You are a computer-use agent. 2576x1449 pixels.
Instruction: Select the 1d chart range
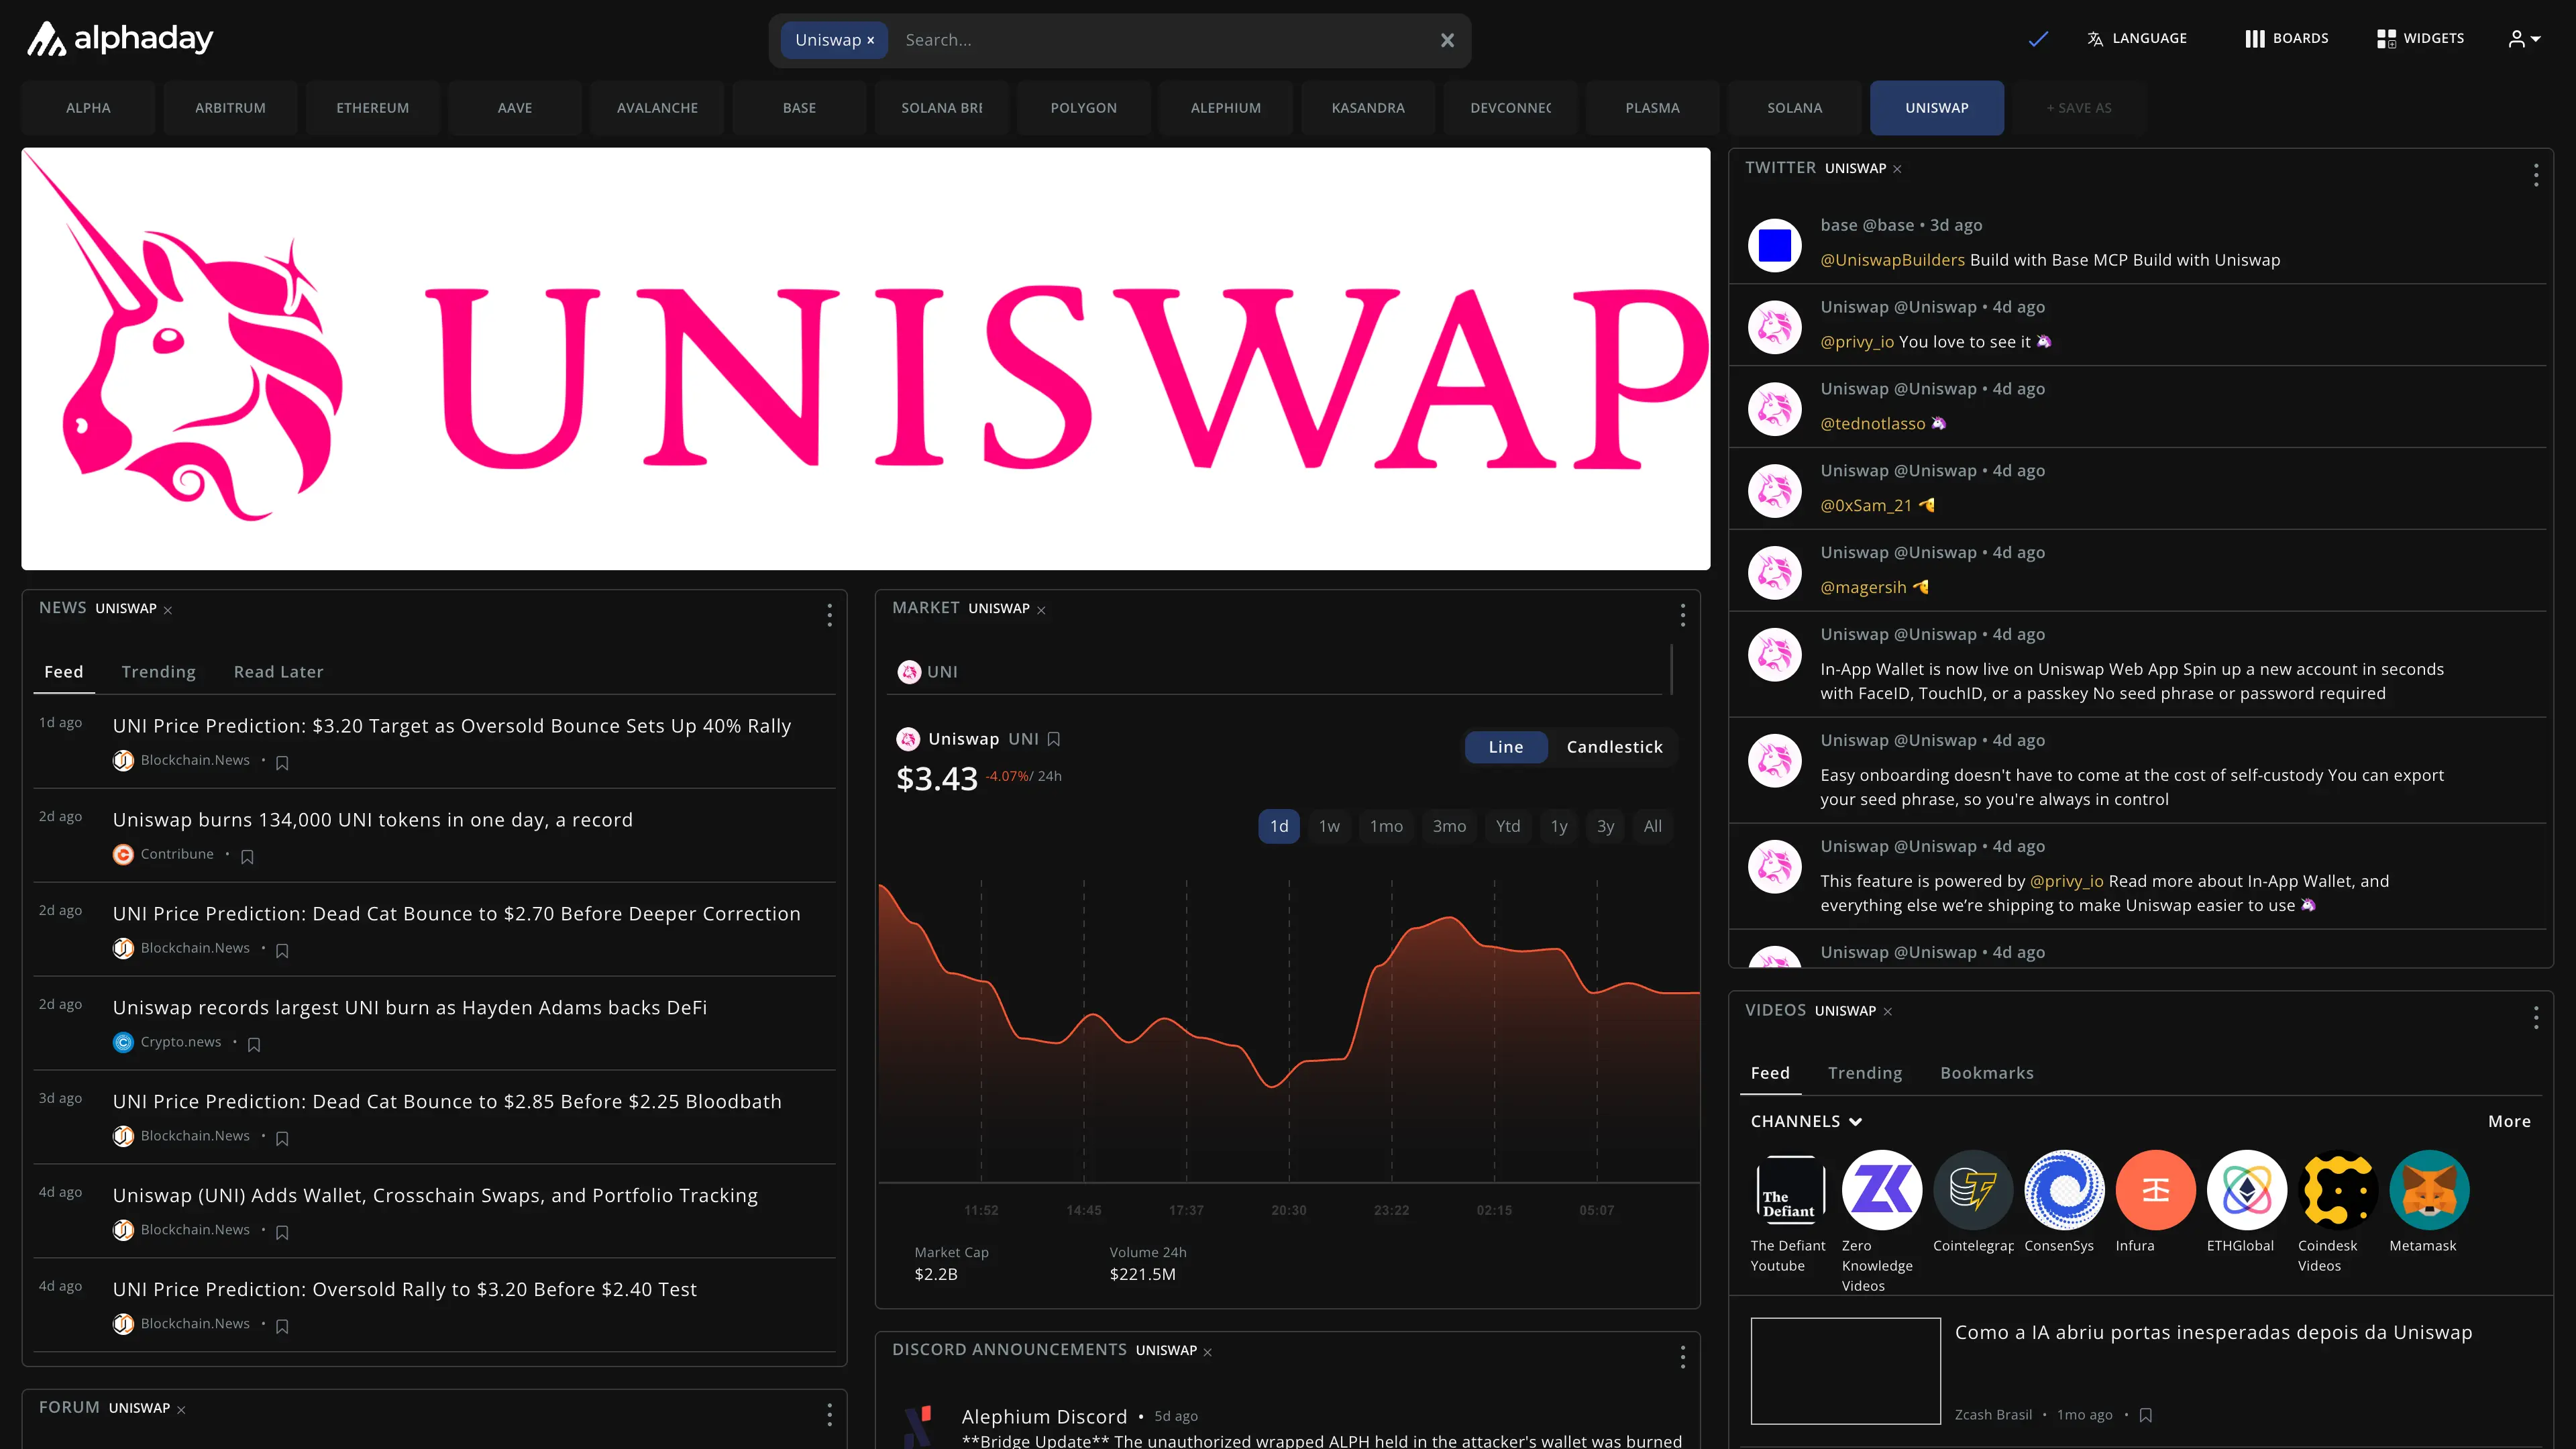[x=1279, y=826]
